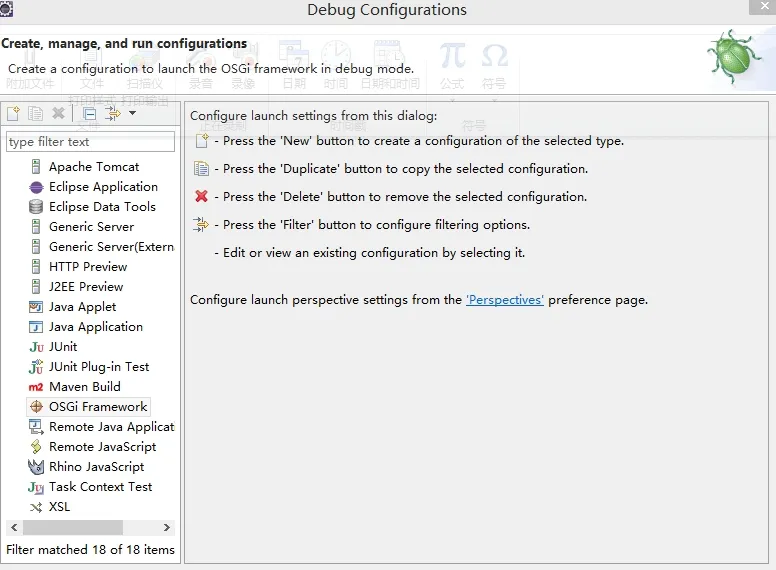The width and height of the screenshot is (776, 570).
Task: Open the 'Perspectives' preference page link
Action: pyautogui.click(x=505, y=300)
